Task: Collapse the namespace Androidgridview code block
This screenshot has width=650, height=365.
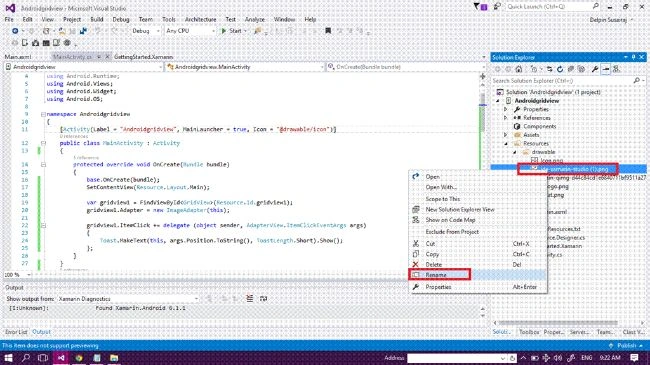Action: (43, 114)
